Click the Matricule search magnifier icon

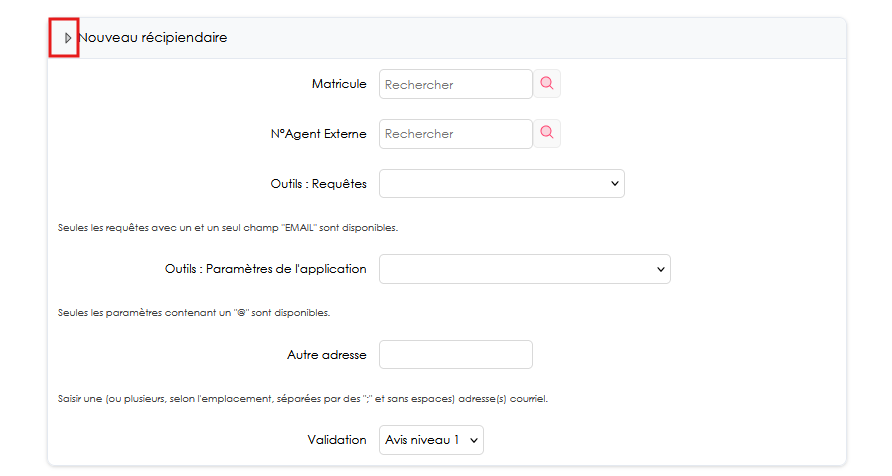[x=547, y=84]
